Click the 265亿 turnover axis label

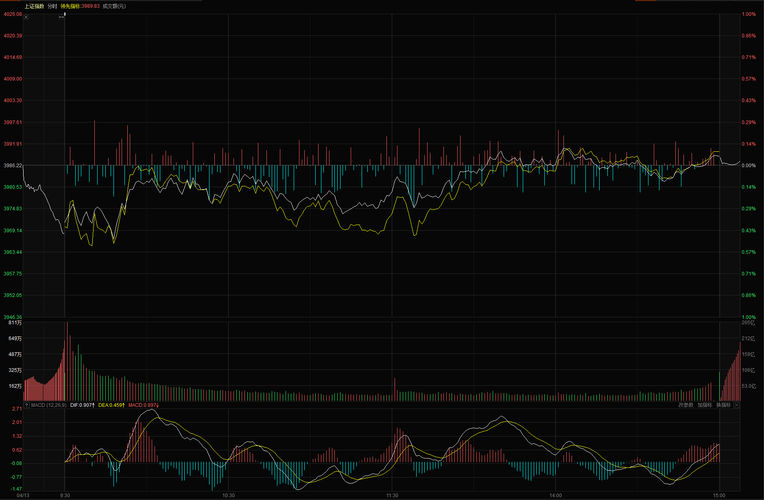pos(748,323)
